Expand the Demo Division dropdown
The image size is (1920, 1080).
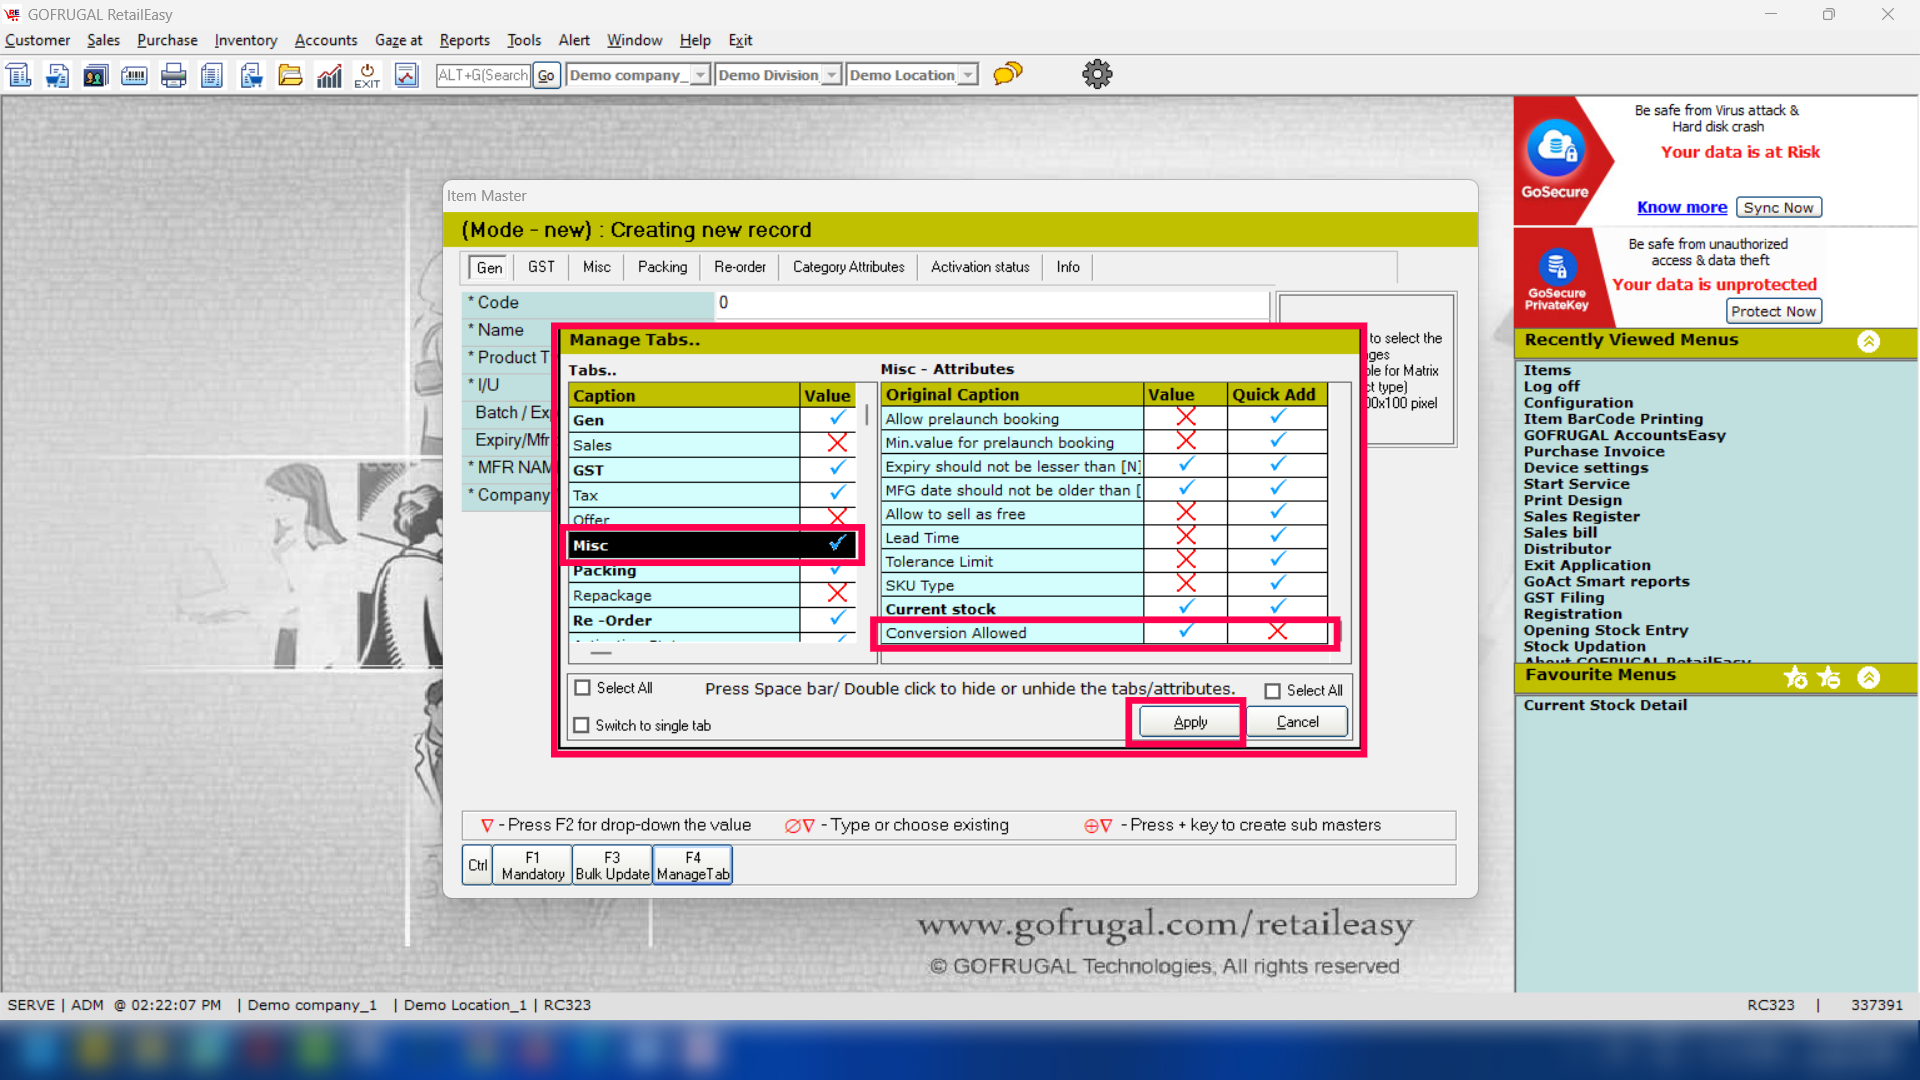[831, 75]
